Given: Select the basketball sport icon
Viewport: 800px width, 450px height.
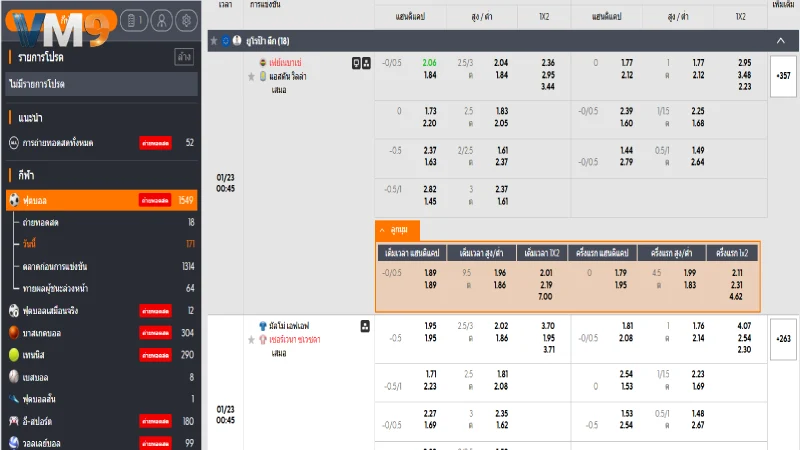Looking at the screenshot, I should point(14,333).
